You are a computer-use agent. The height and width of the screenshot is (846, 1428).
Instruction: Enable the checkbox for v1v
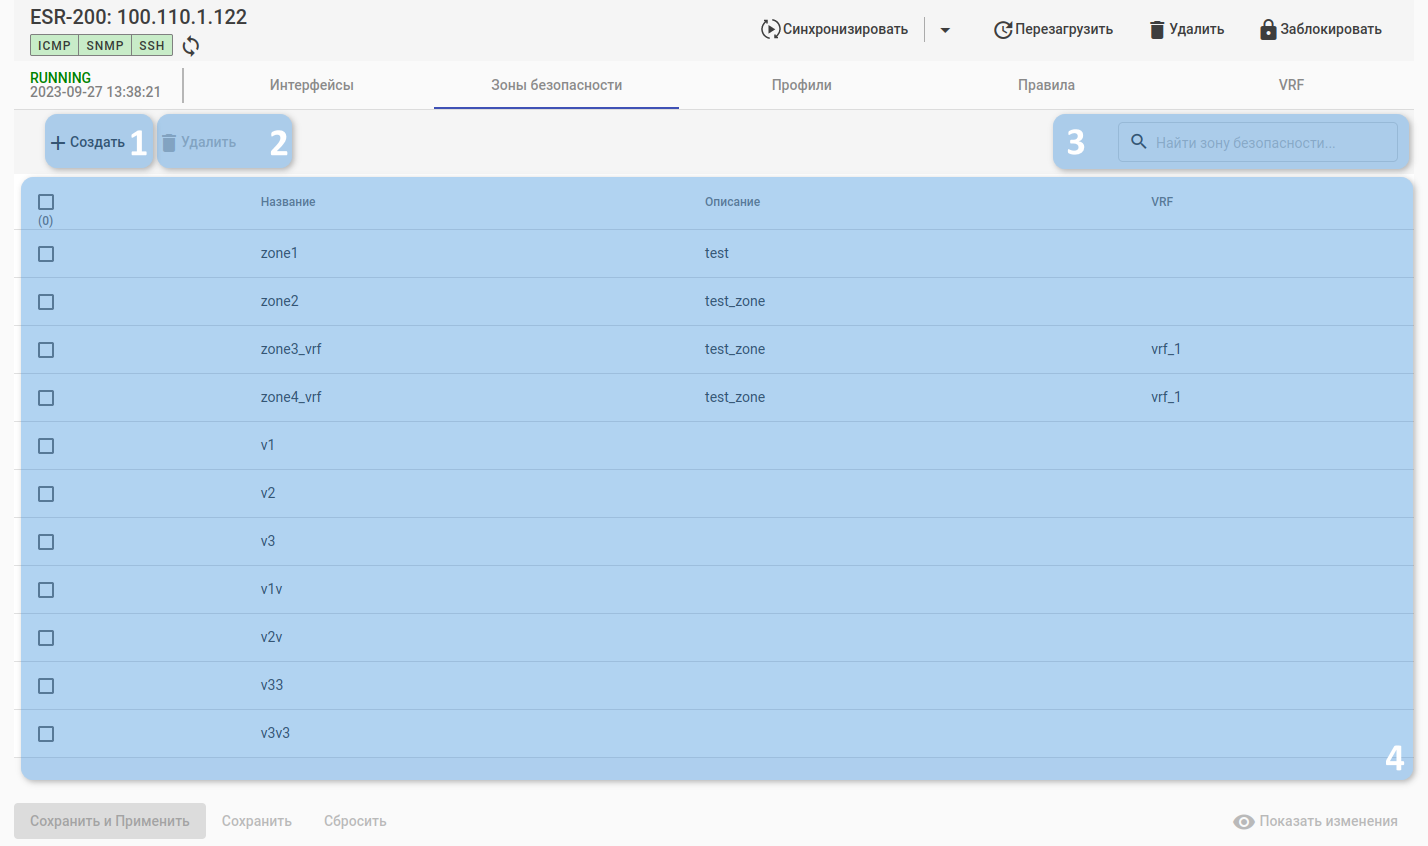click(x=46, y=590)
